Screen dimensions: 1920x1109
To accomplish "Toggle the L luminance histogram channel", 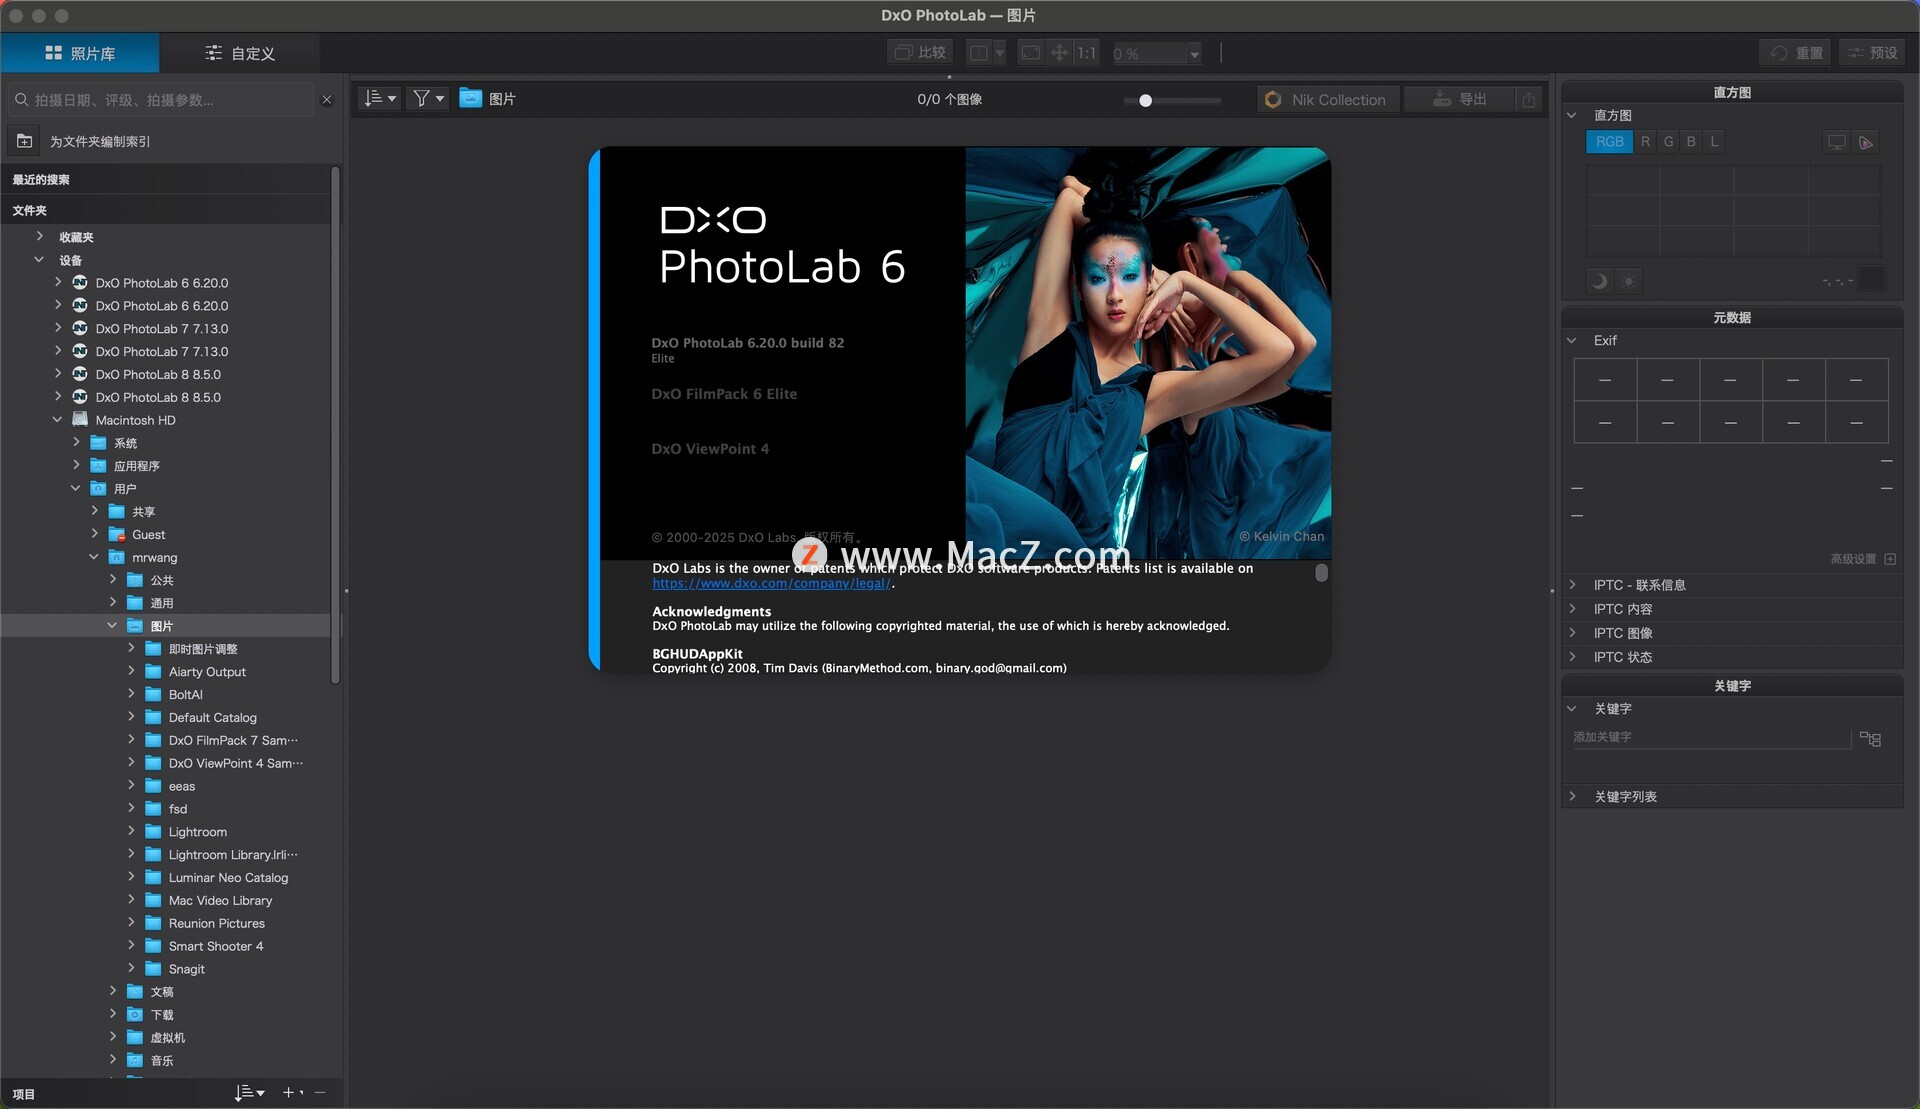I will 1714,142.
